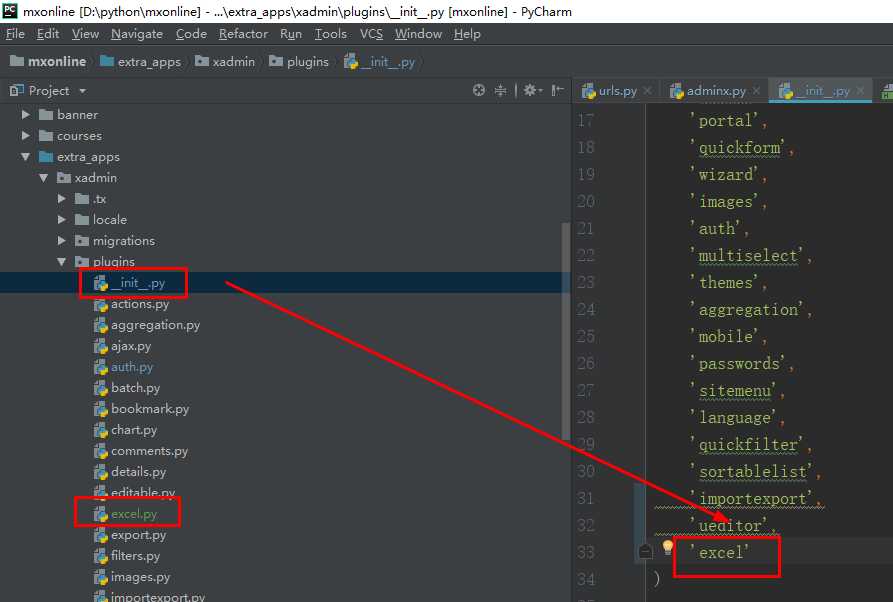Close the urls.py editor tab

tap(648, 91)
